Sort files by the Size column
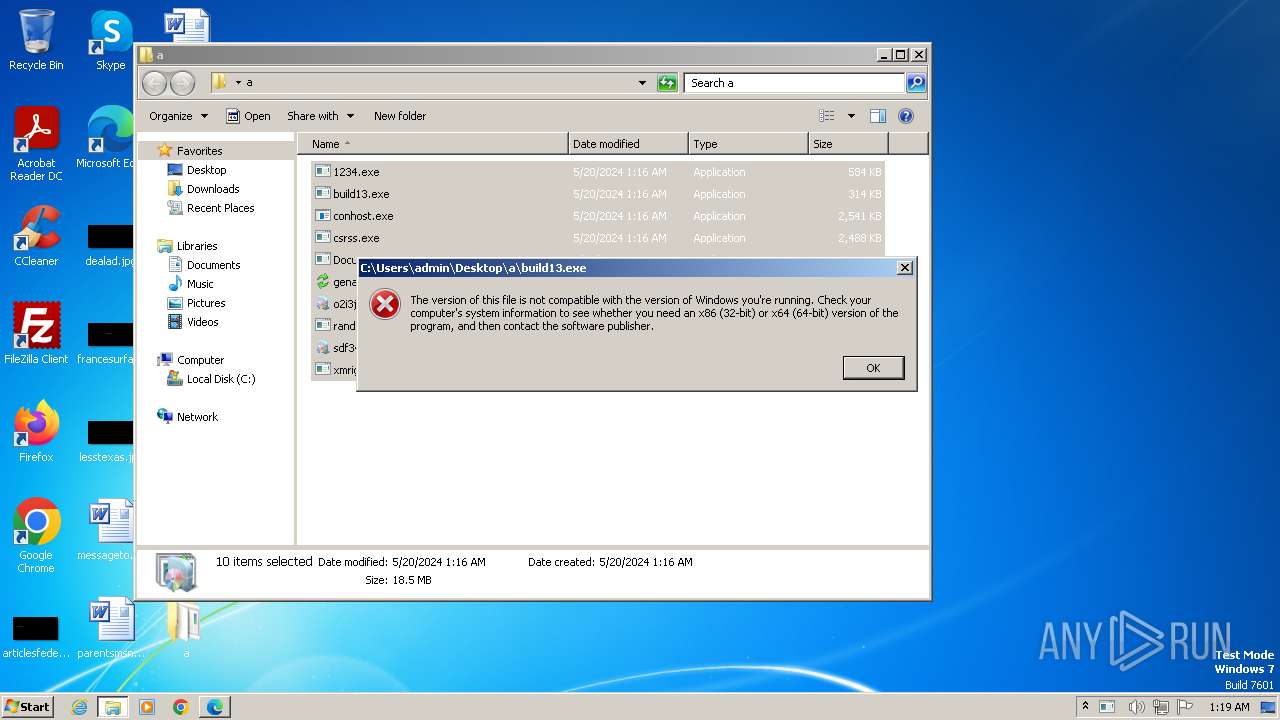 point(848,144)
